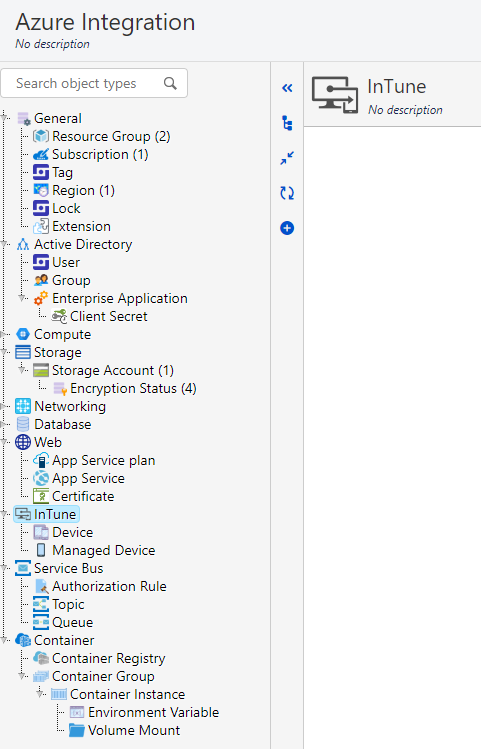The height and width of the screenshot is (749, 481).
Task: Click the Search object types field
Action: tap(94, 83)
